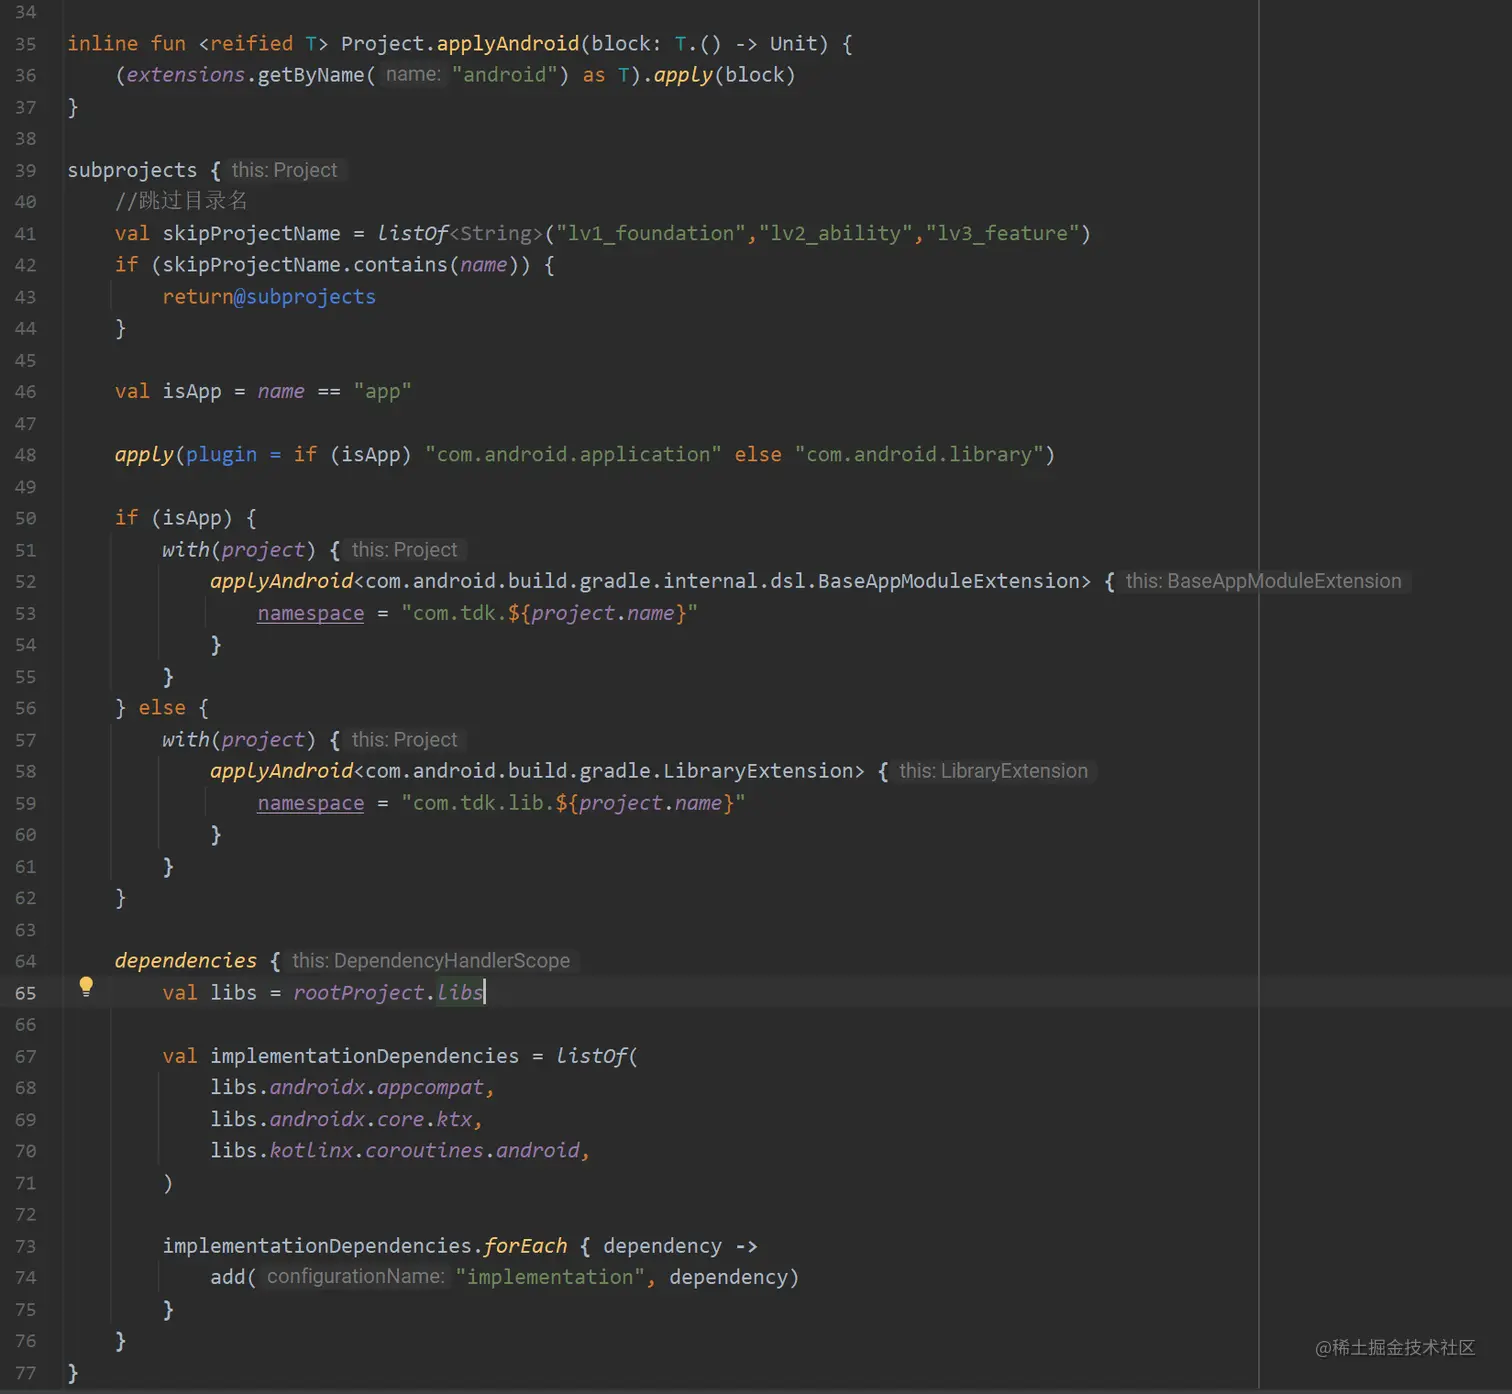Click the 'reified' keyword on line 35
The height and width of the screenshot is (1394, 1512).
251,44
